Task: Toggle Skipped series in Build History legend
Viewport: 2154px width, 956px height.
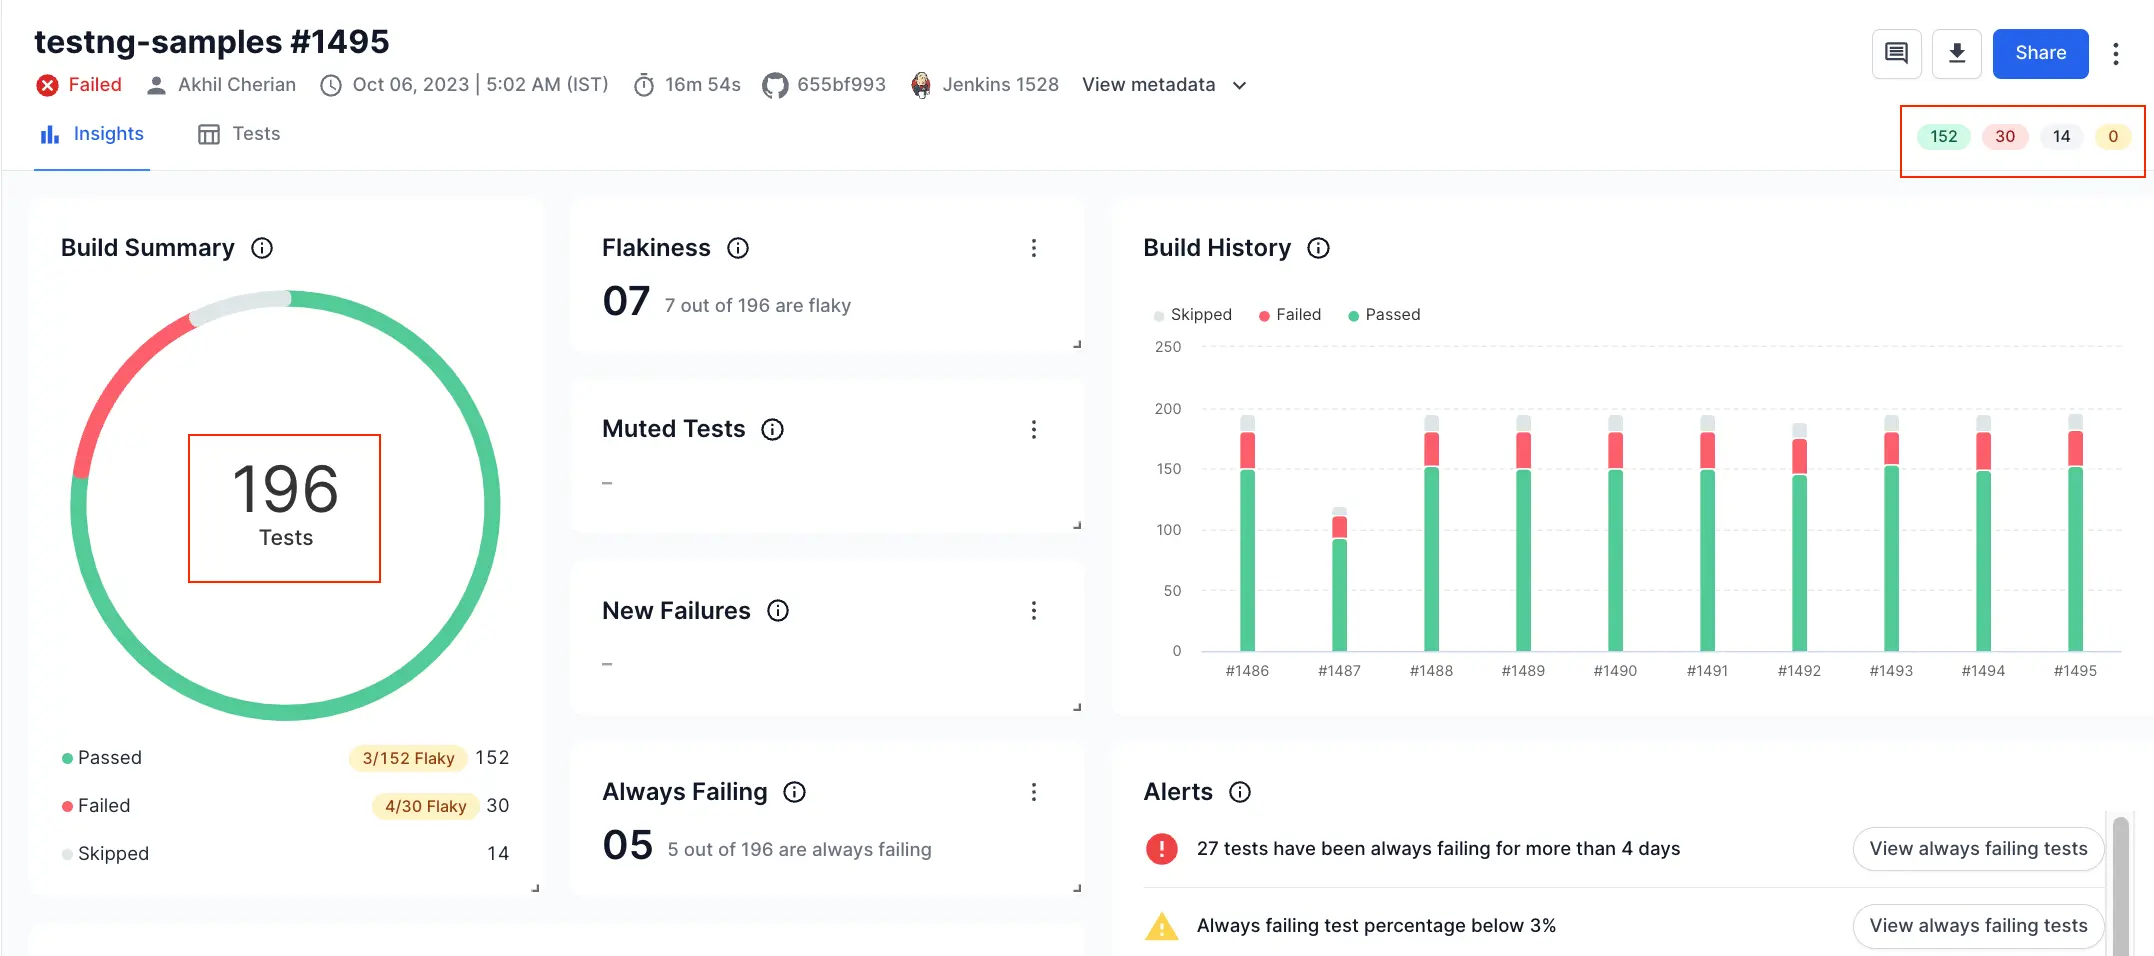Action: click(1192, 315)
